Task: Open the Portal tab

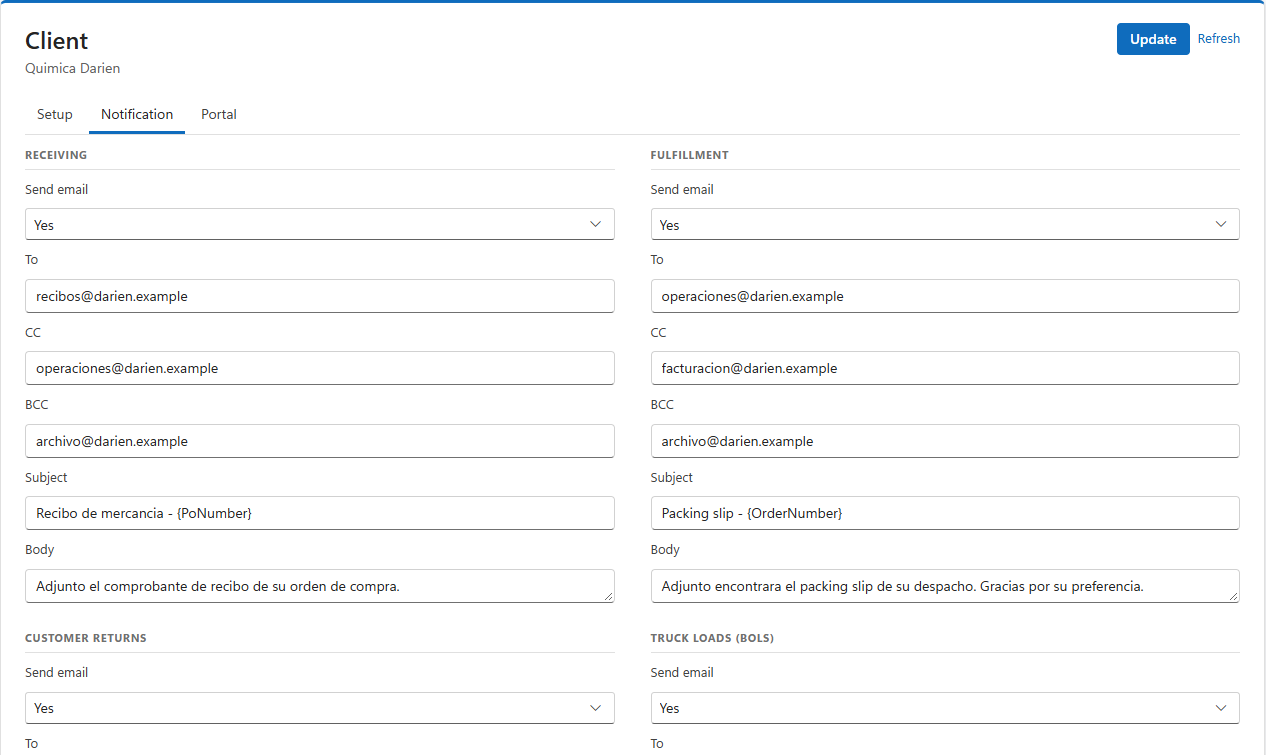Action: 219,114
